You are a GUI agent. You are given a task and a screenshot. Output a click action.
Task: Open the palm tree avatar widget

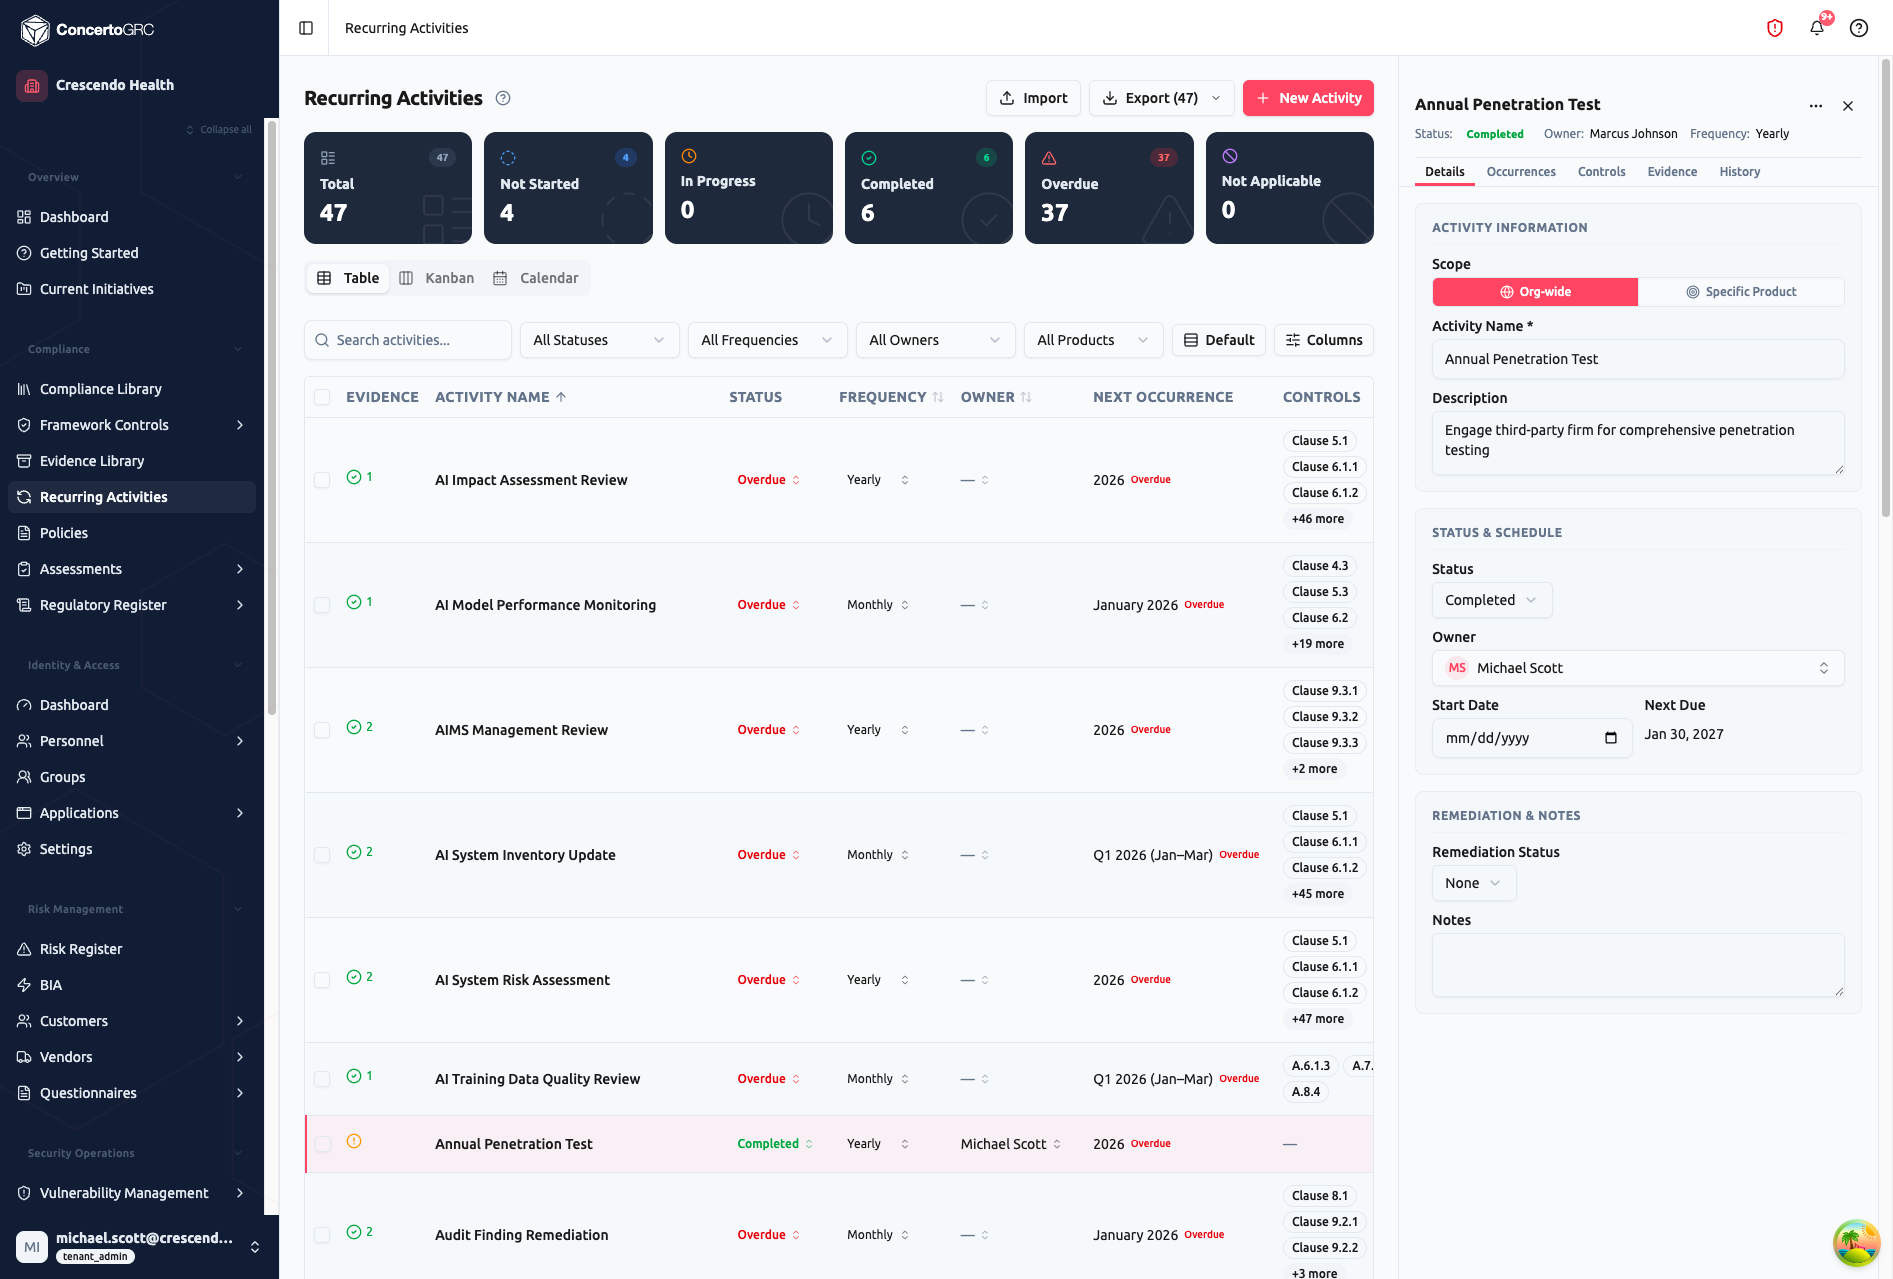point(1856,1243)
